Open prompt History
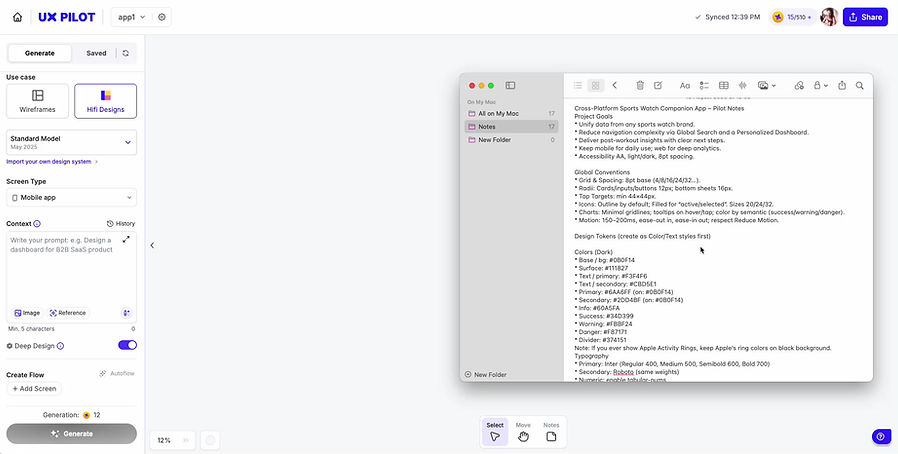Viewport: 898px width, 454px height. pyautogui.click(x=121, y=224)
